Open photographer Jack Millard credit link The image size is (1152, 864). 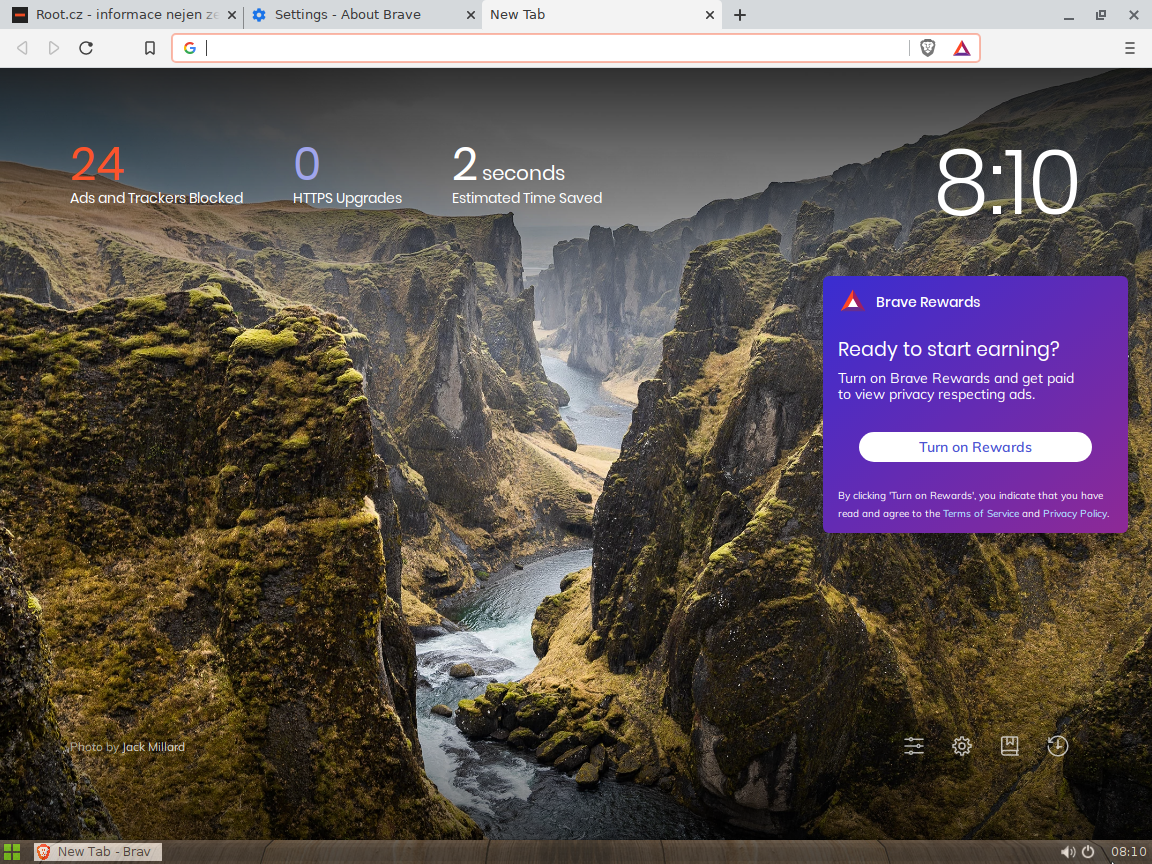pos(154,746)
